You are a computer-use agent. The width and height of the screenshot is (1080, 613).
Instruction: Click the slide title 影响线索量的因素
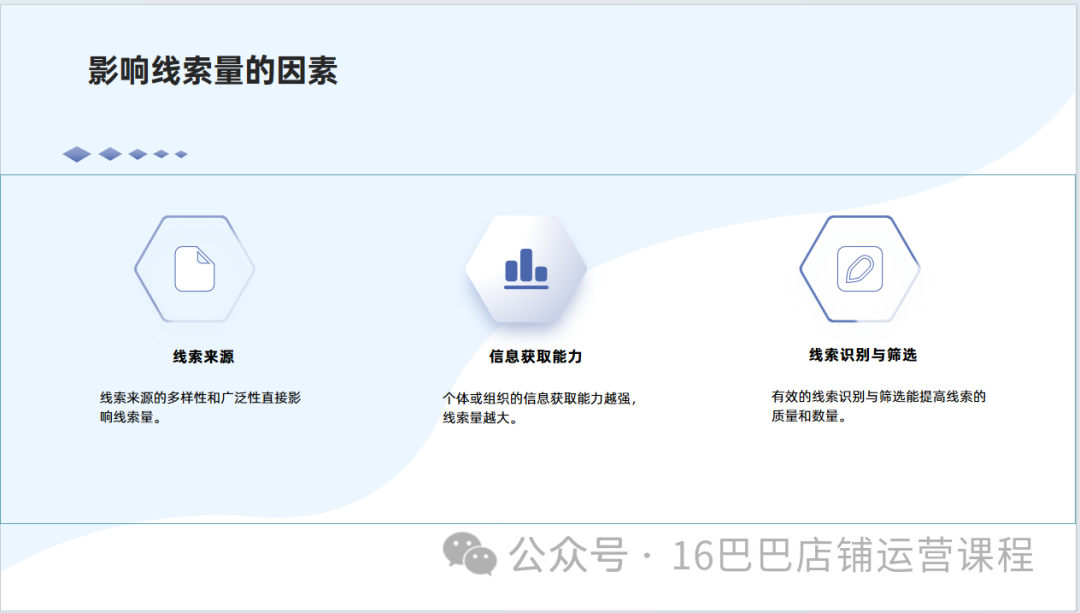click(x=213, y=71)
